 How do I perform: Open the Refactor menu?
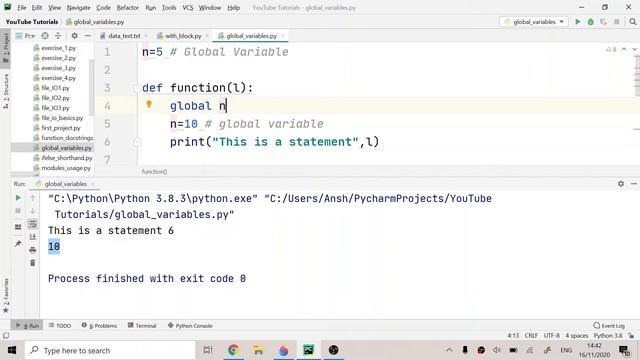(128, 7)
